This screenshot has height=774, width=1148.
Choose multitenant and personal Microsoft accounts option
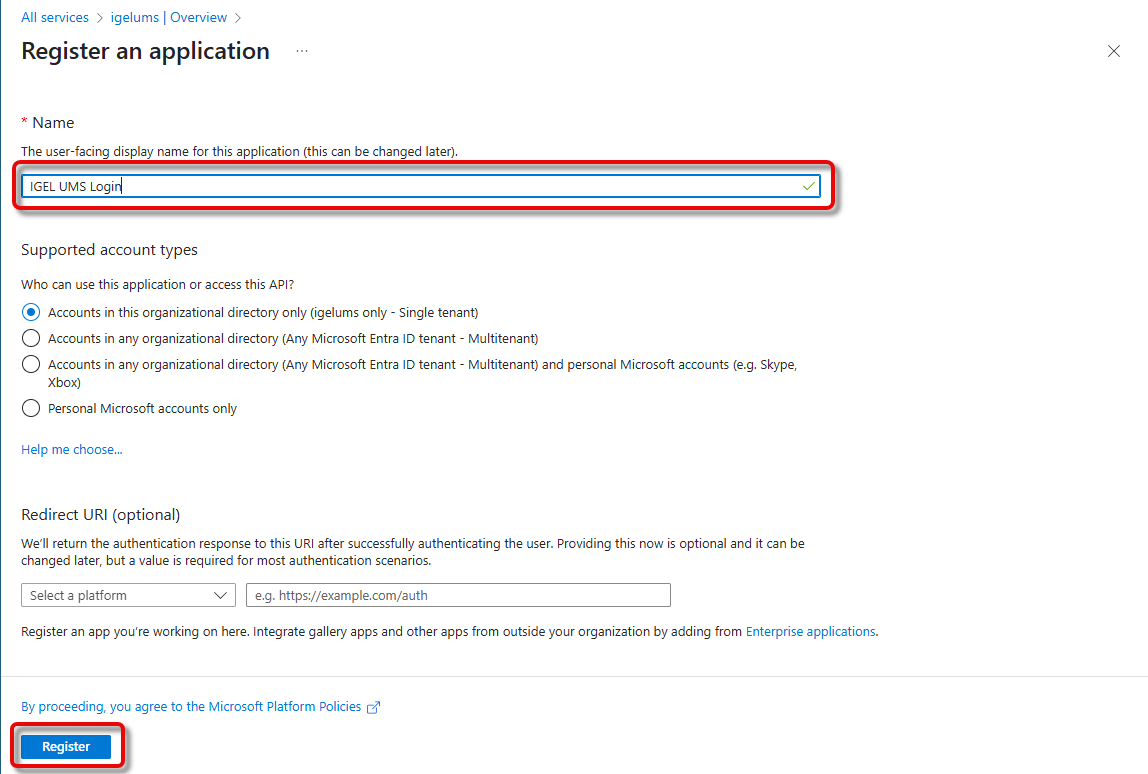[31, 364]
